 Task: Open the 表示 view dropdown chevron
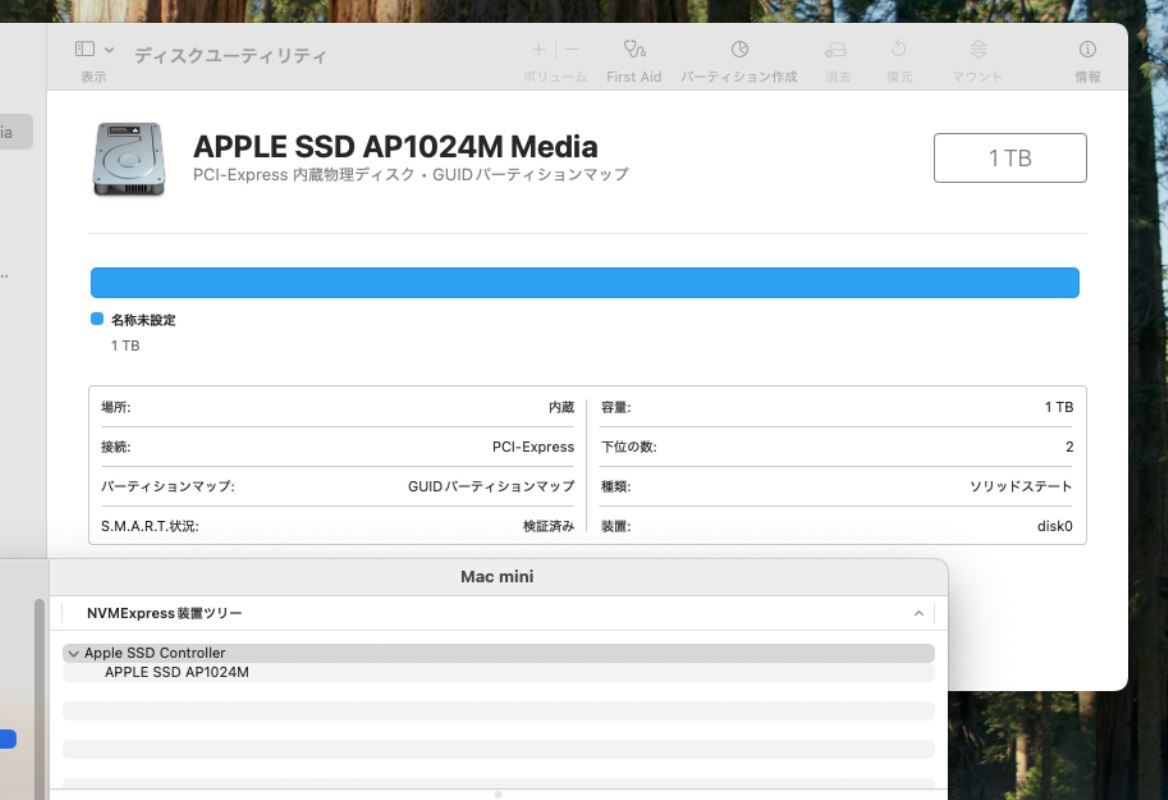point(109,49)
